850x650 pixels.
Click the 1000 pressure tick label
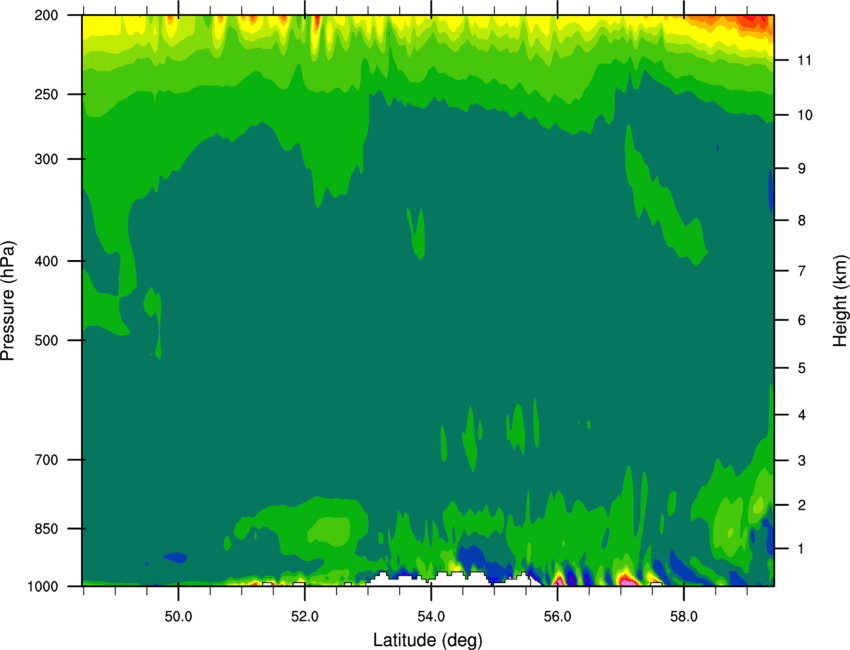[43, 586]
